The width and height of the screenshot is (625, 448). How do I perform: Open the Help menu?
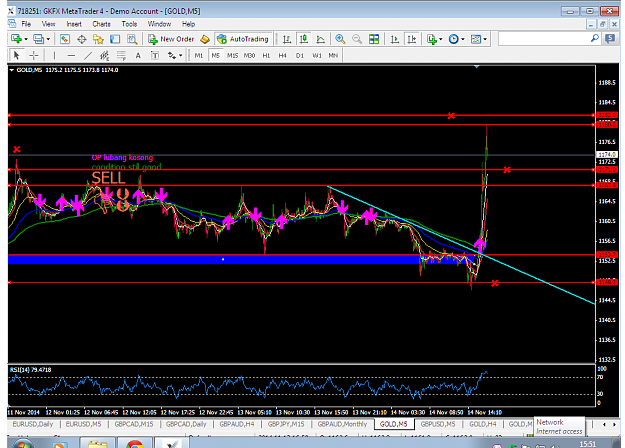(189, 24)
